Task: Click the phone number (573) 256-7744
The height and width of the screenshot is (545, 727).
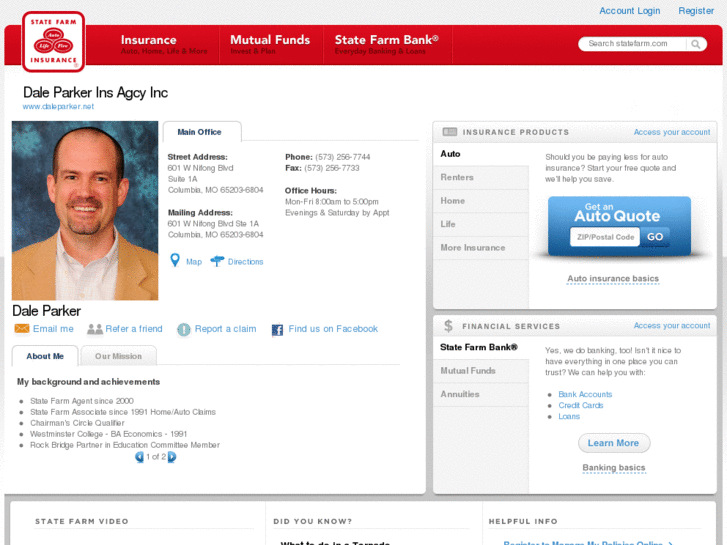Action: coord(343,157)
